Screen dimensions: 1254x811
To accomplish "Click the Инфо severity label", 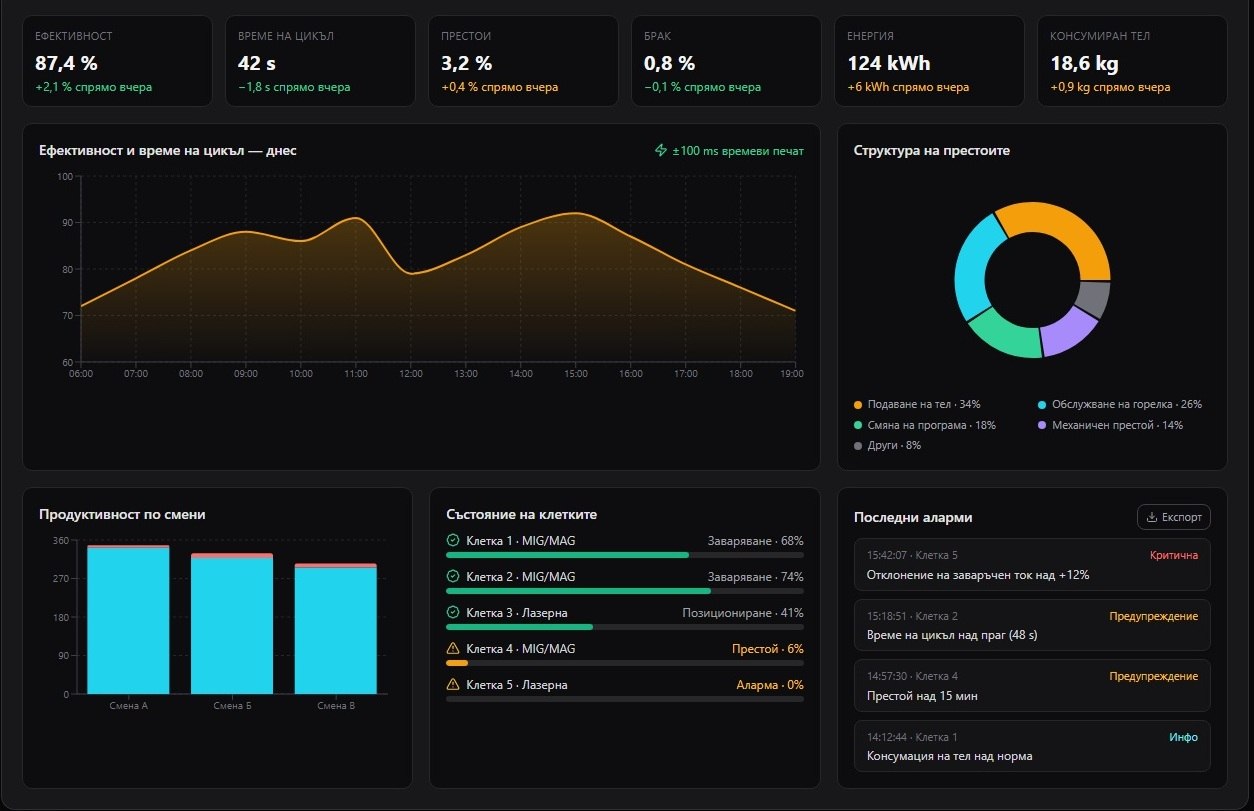I will (x=1184, y=737).
